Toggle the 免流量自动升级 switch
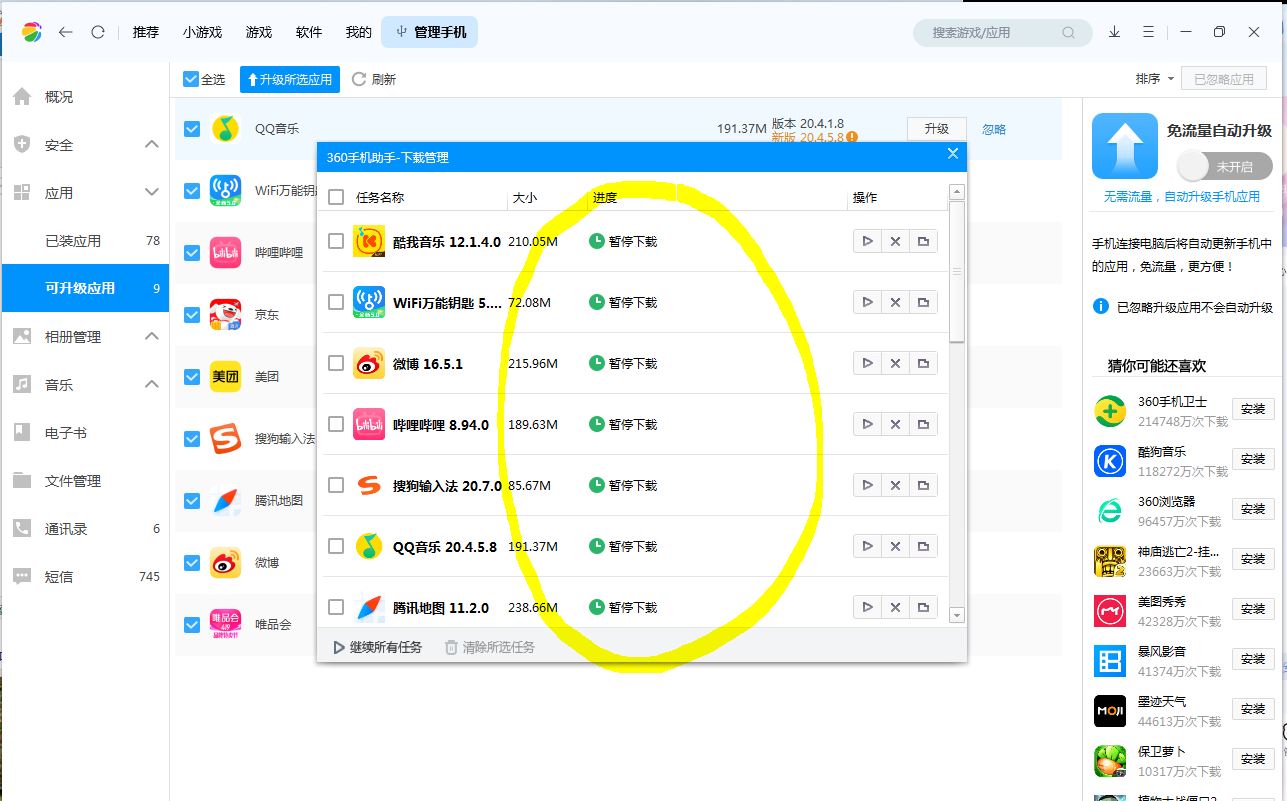The width and height of the screenshot is (1287, 801). coord(1225,166)
